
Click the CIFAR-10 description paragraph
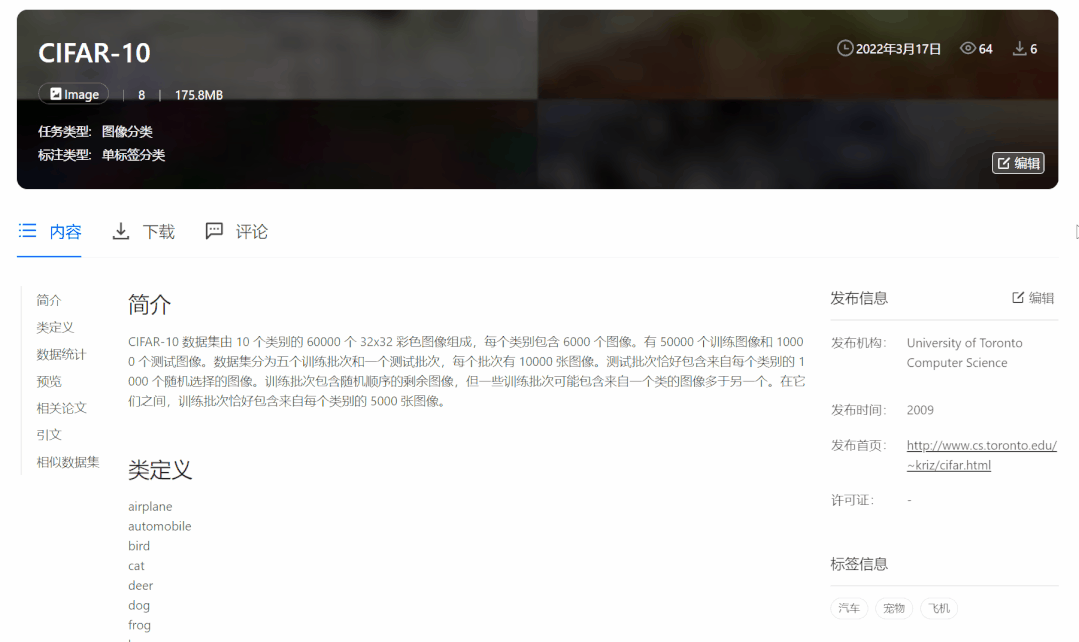466,371
